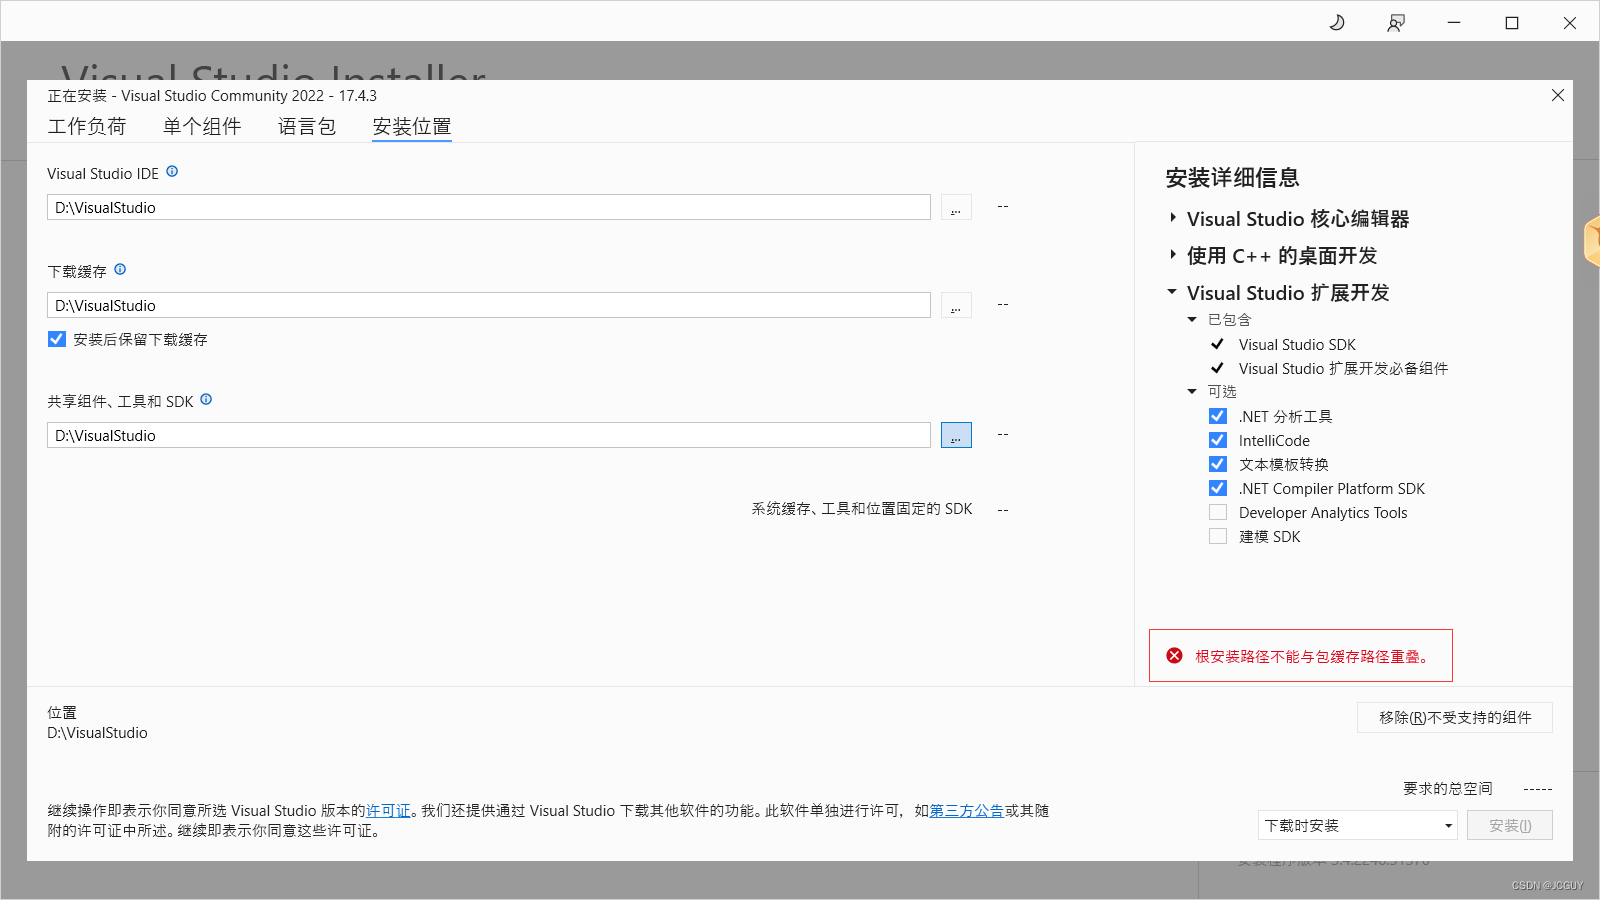The width and height of the screenshot is (1600, 900).
Task: Browse for 下载缓存 folder
Action: 956,305
